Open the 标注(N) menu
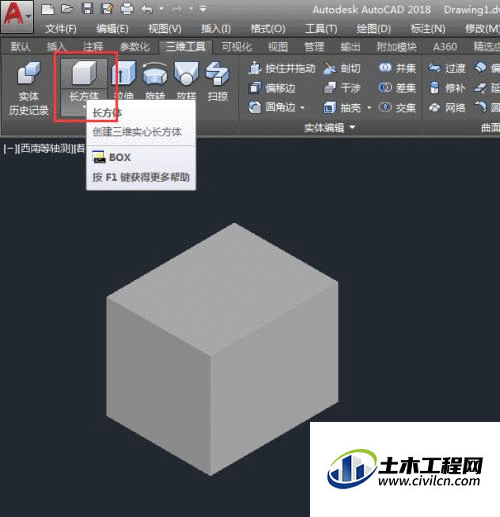Image resolution: width=500 pixels, height=517 pixels. coord(428,29)
